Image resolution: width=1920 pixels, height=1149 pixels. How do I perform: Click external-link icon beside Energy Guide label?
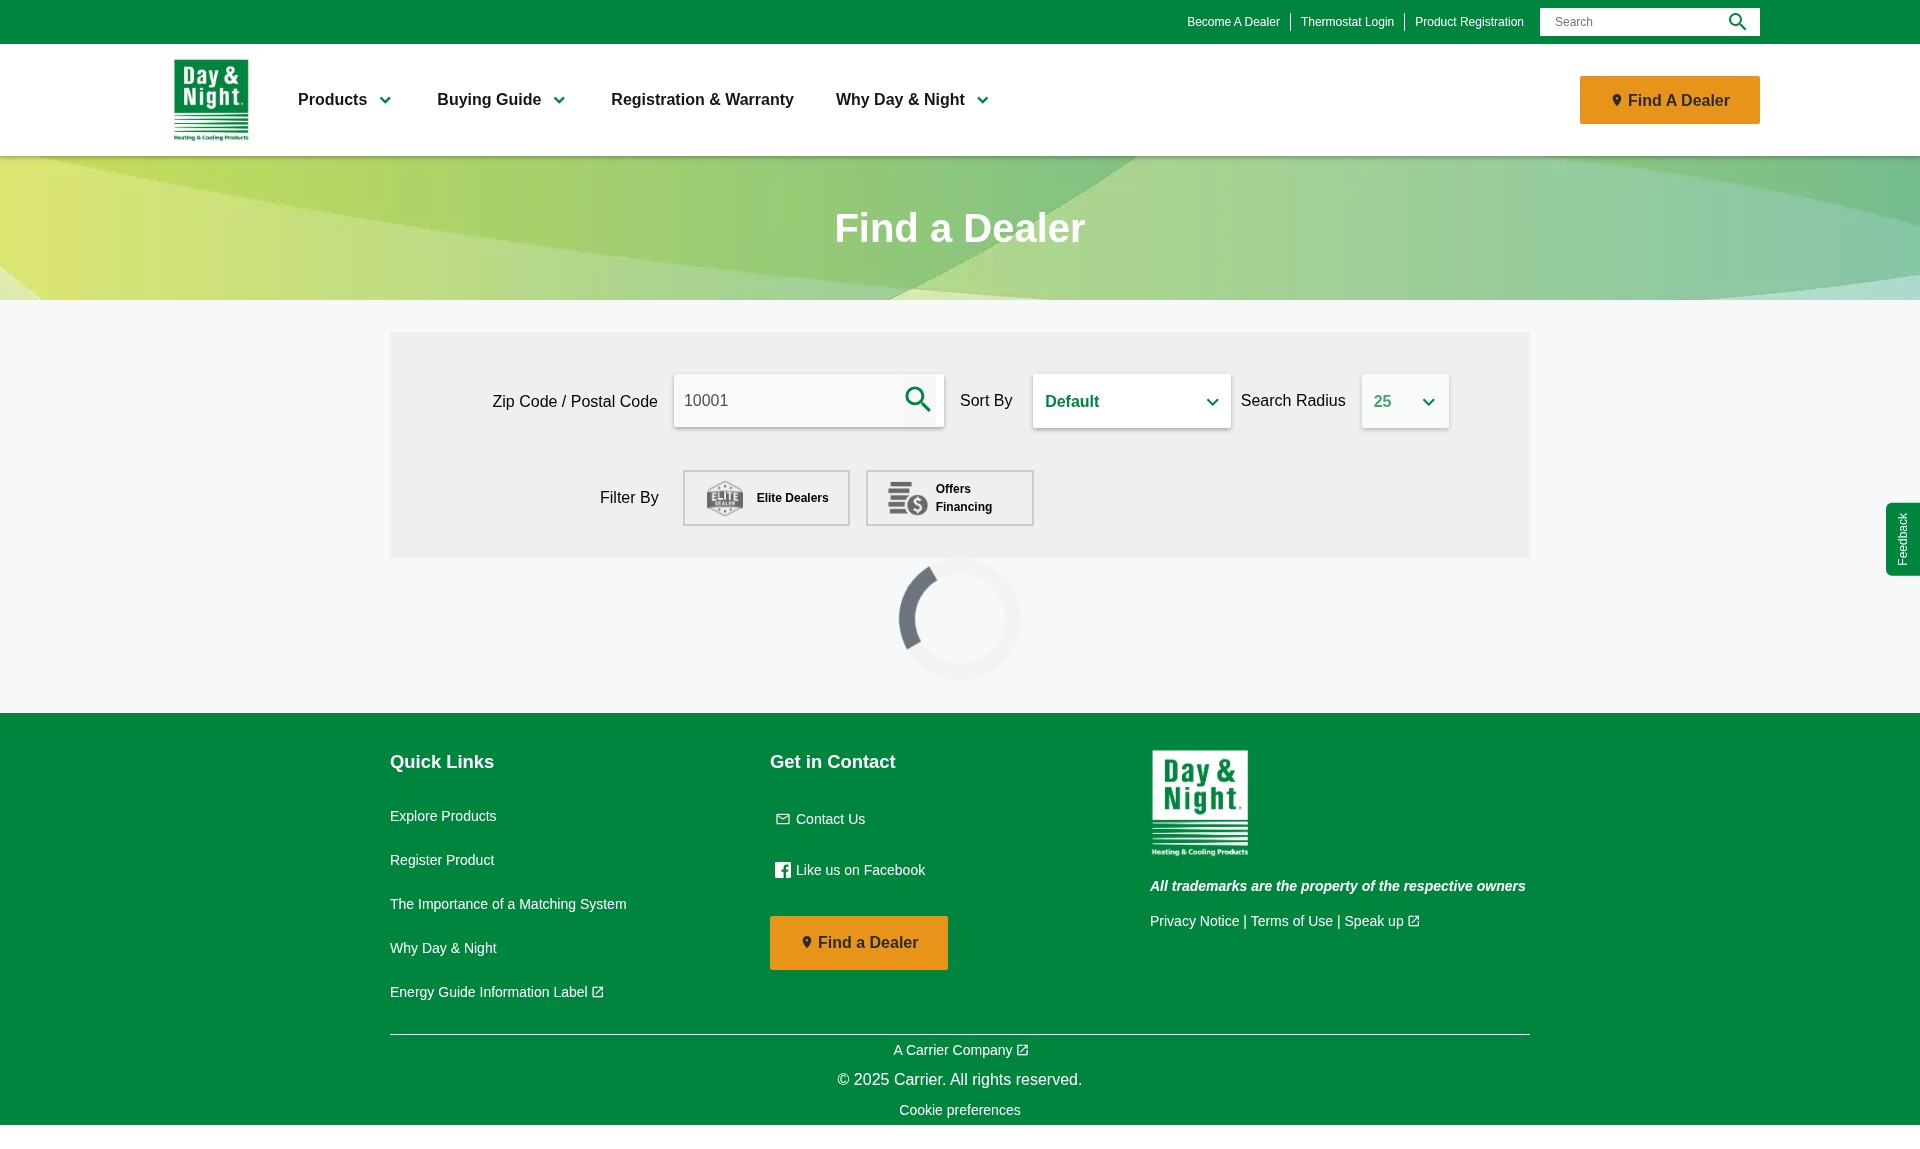[598, 992]
